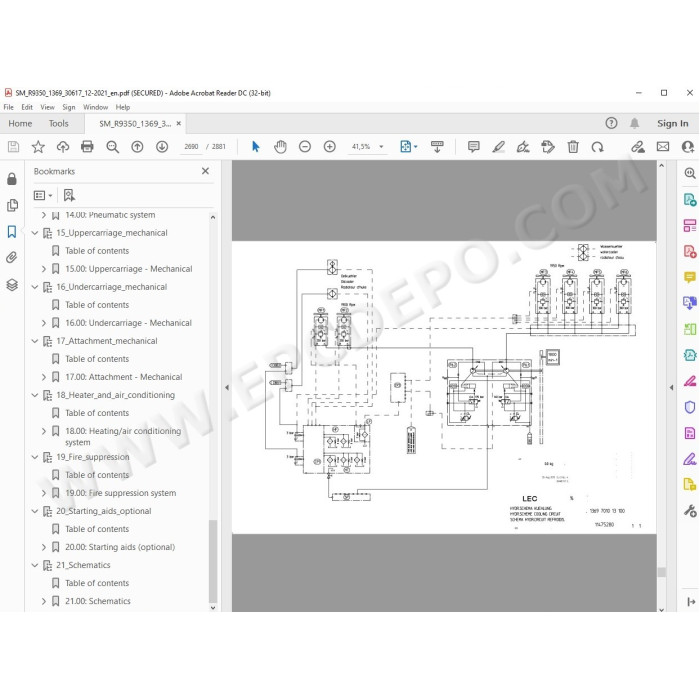Screen dimensions: 700x700
Task: Switch to the Home tab
Action: [x=20, y=123]
